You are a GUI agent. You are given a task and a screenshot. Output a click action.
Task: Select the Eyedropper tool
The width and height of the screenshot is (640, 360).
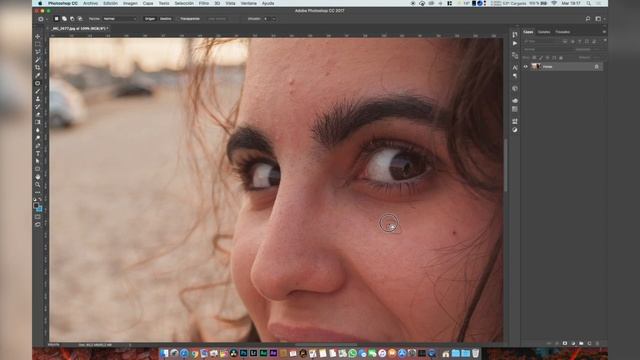click(x=38, y=75)
